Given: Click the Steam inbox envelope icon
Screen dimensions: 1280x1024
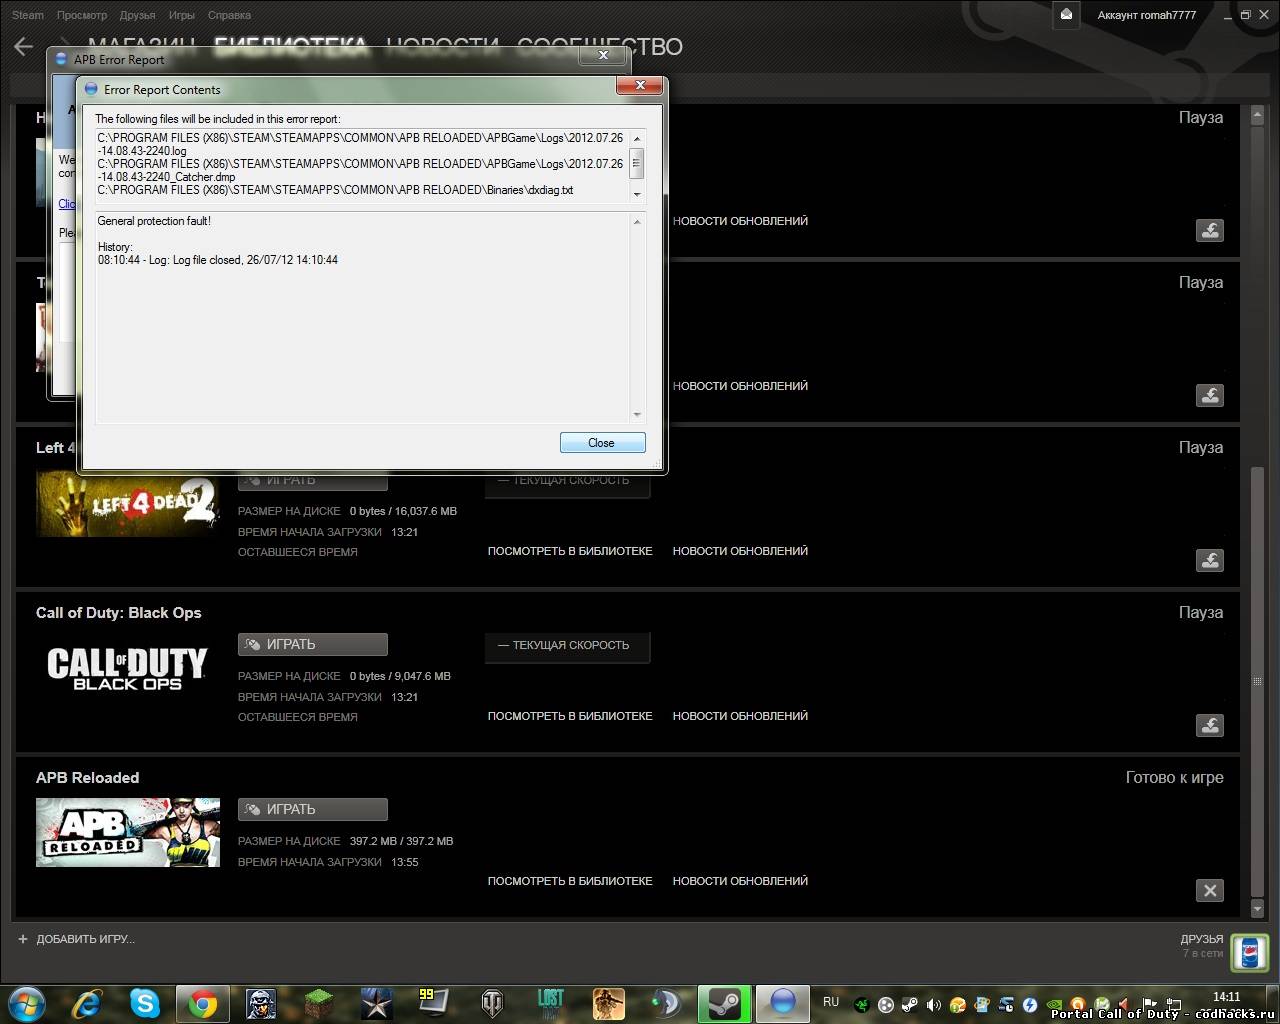Looking at the screenshot, I should tap(1066, 15).
